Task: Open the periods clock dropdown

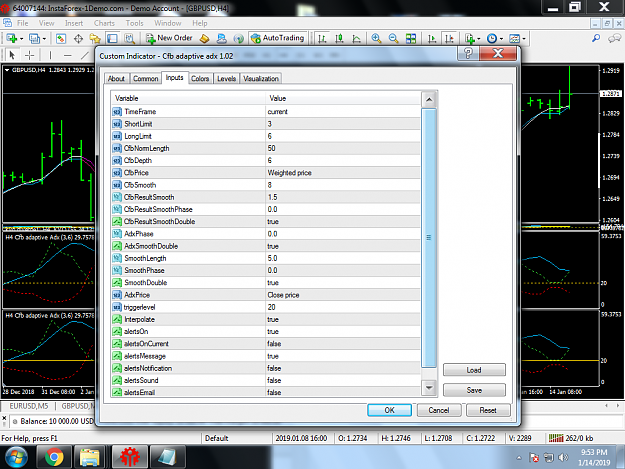Action: point(495,39)
